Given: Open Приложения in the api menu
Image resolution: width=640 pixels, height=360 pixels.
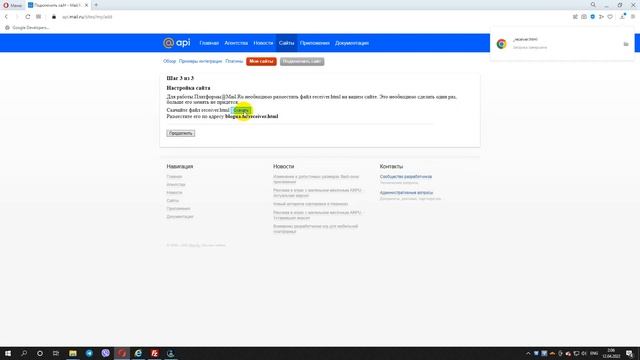Looking at the screenshot, I should (x=315, y=43).
